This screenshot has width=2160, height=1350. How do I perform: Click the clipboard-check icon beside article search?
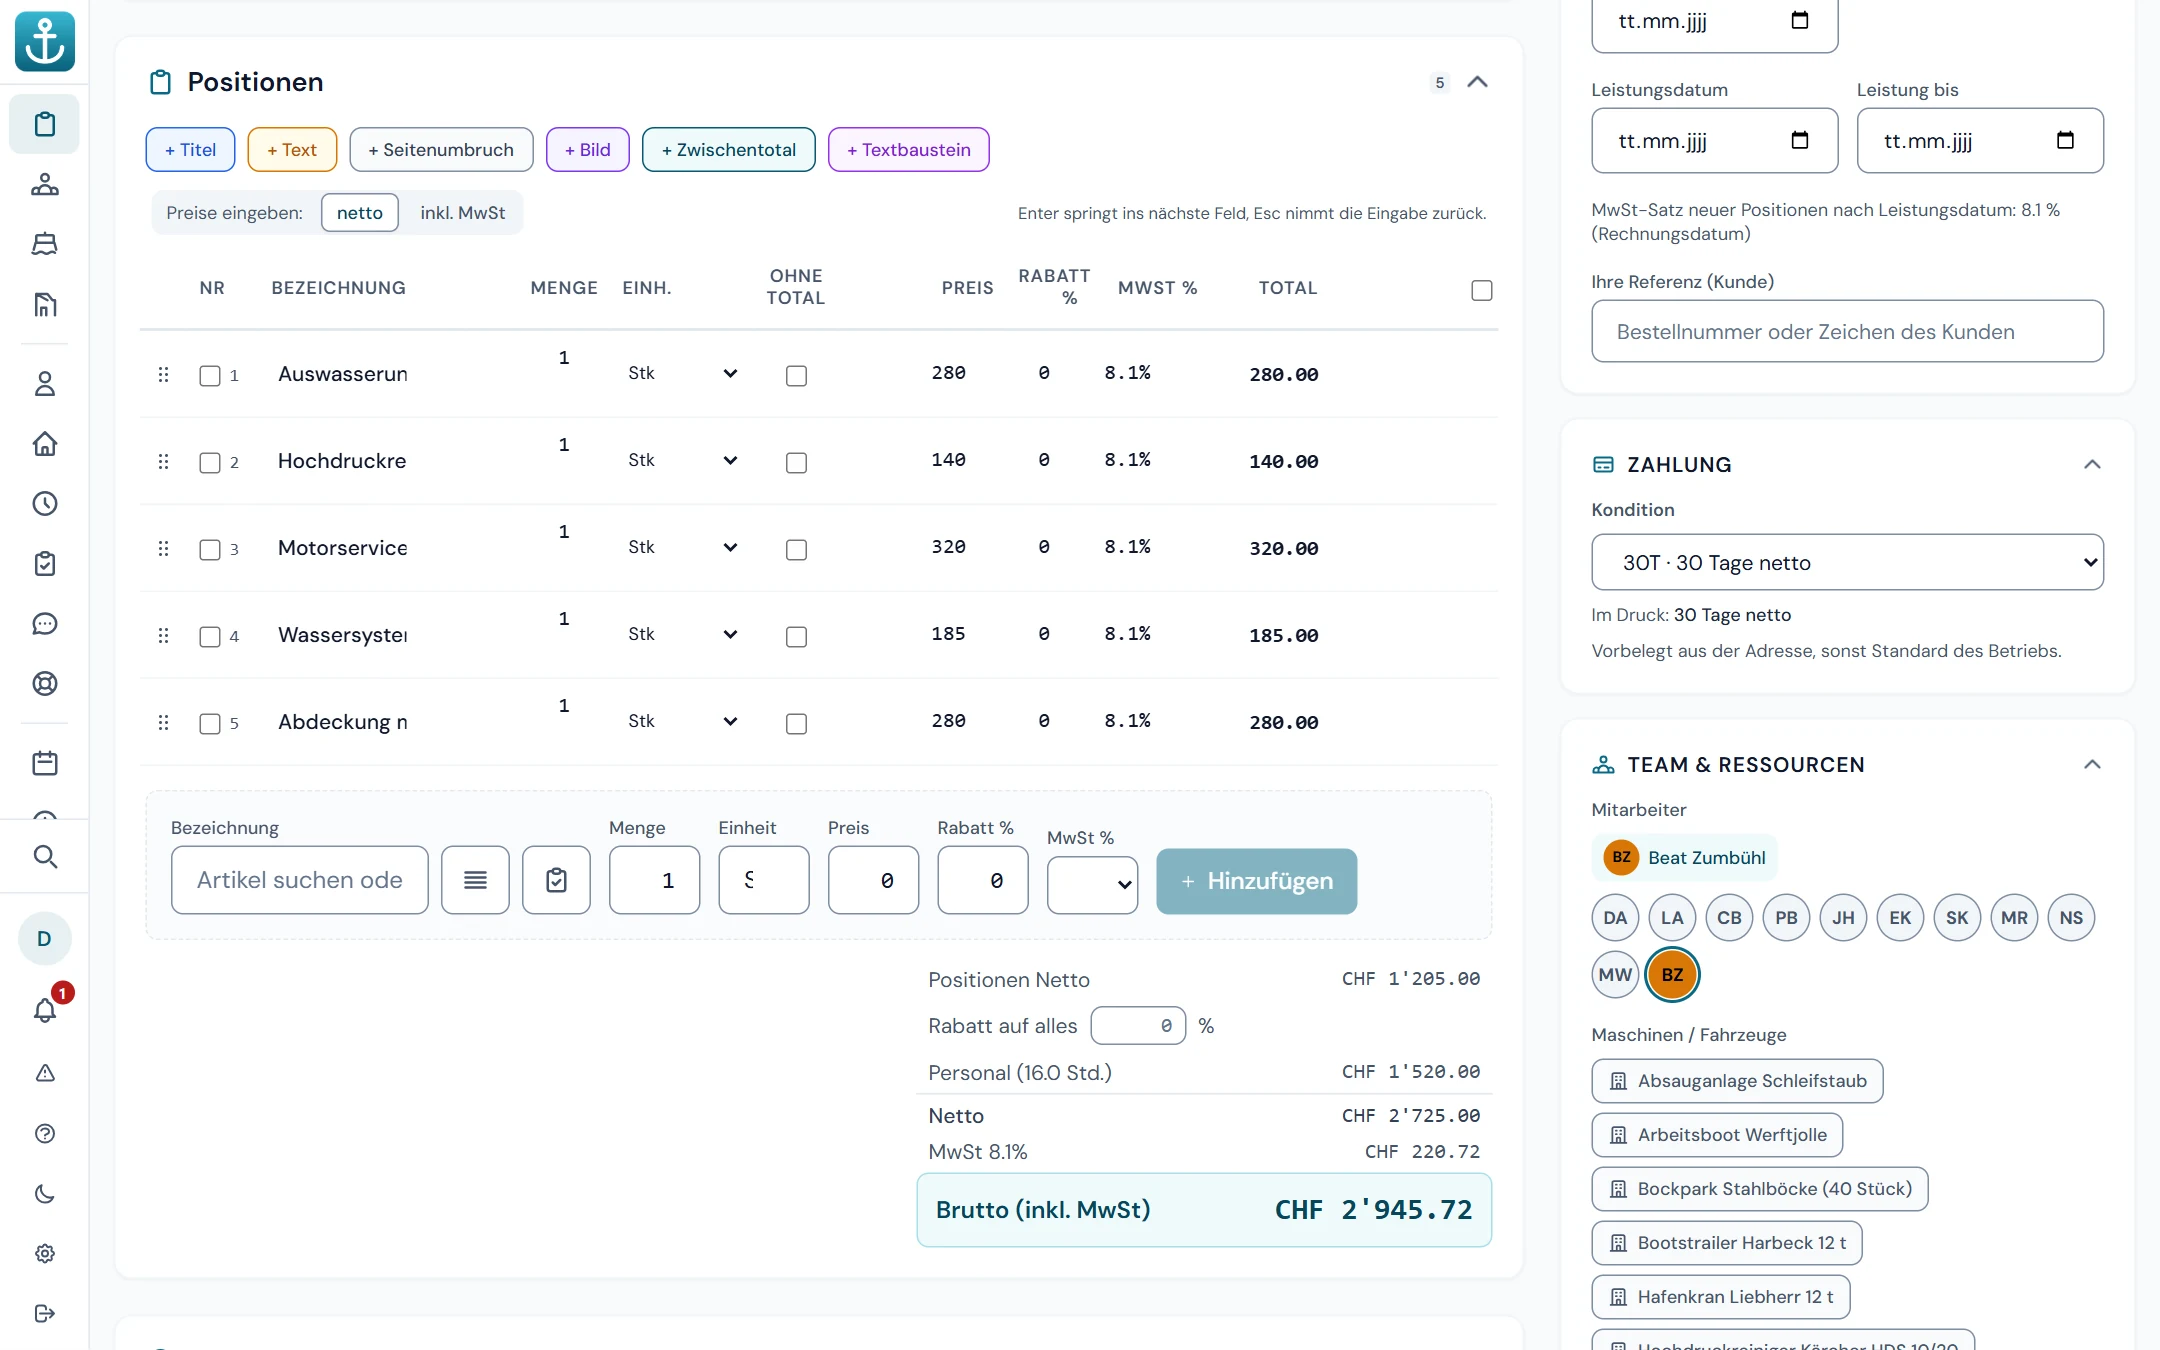(x=557, y=880)
